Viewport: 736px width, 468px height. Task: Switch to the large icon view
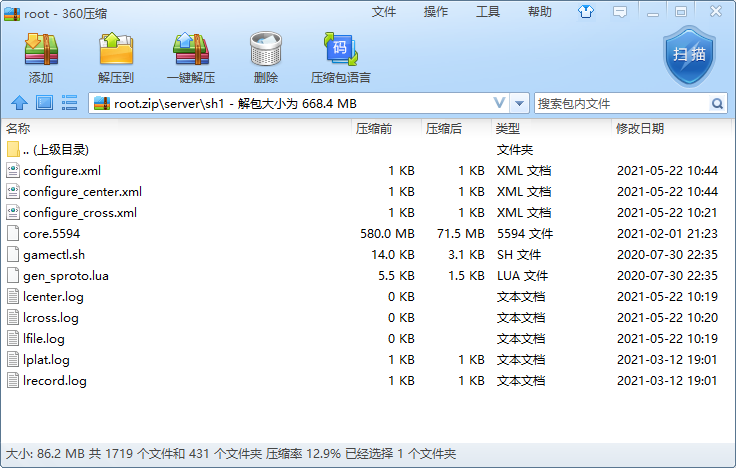click(x=44, y=103)
